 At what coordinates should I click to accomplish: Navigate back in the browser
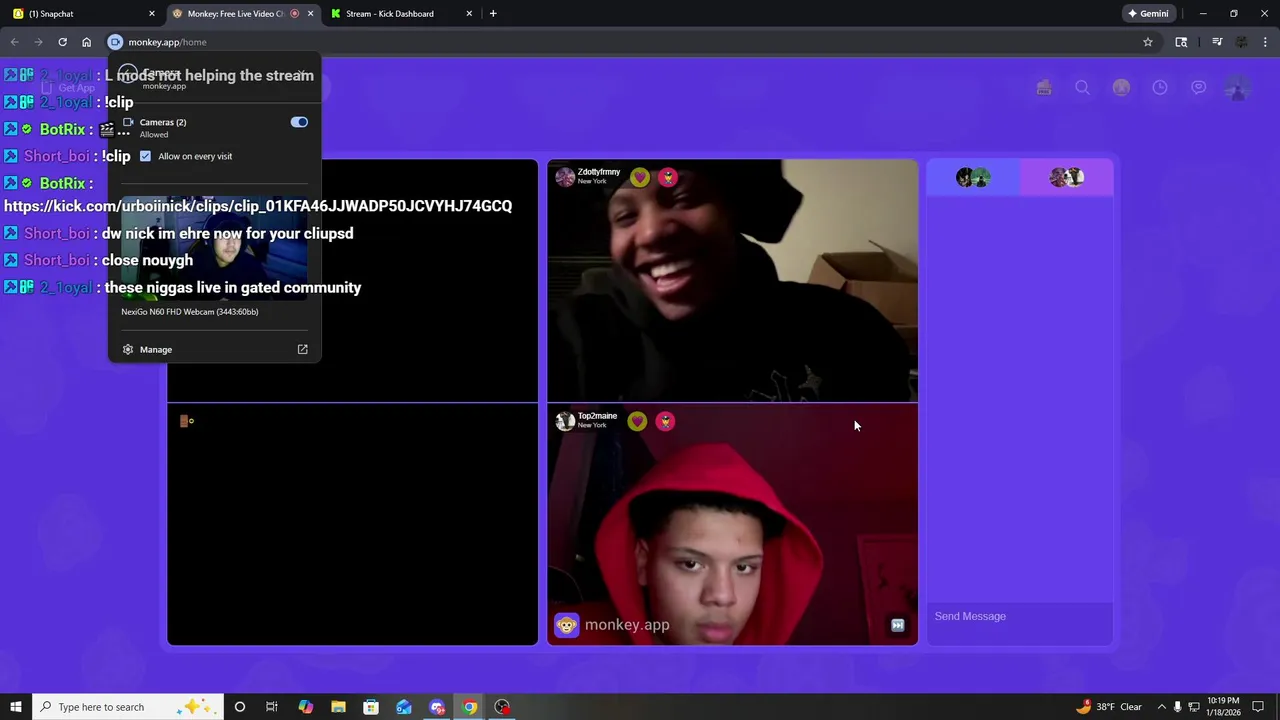pos(14,42)
